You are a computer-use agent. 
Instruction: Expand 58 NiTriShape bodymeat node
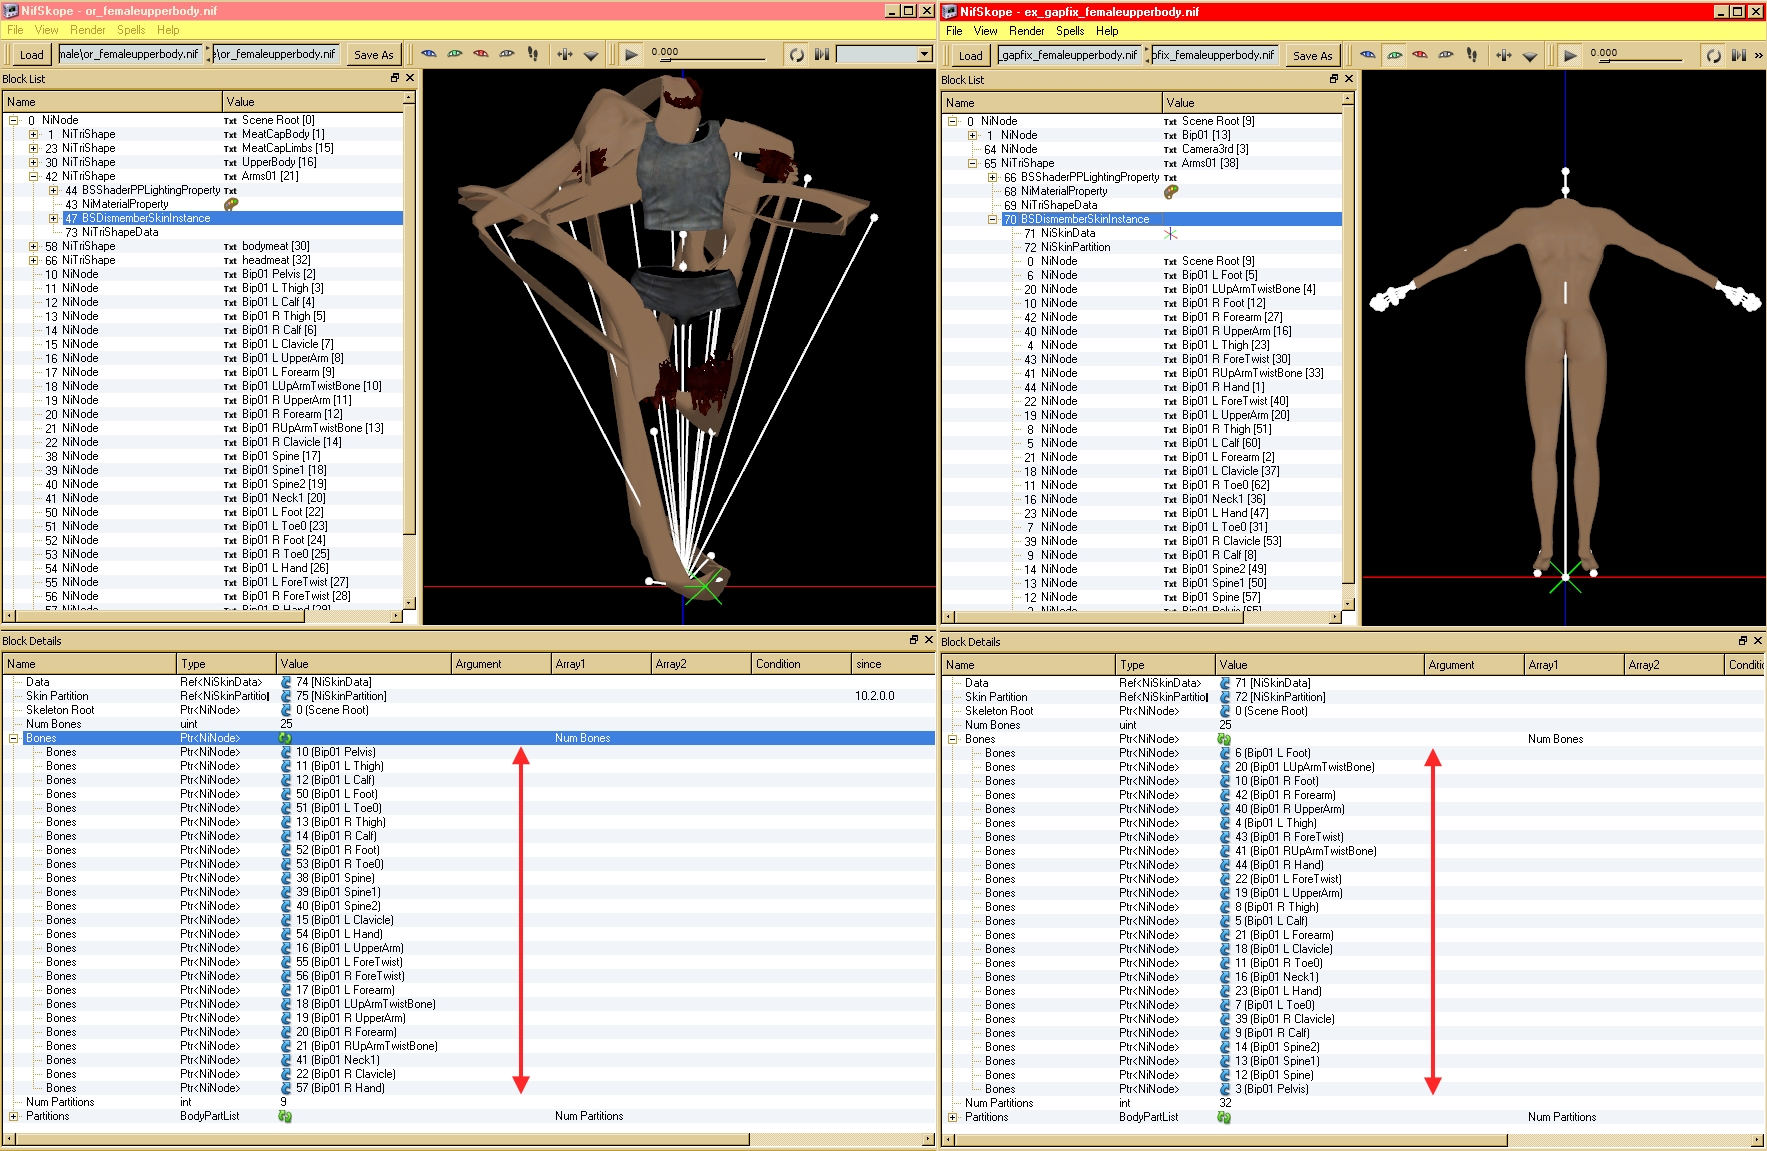(33, 246)
